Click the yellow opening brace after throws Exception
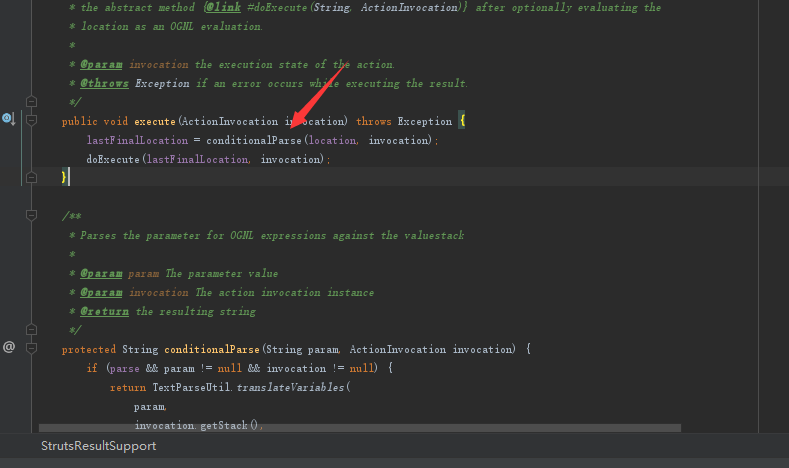The width and height of the screenshot is (789, 468). pos(462,121)
